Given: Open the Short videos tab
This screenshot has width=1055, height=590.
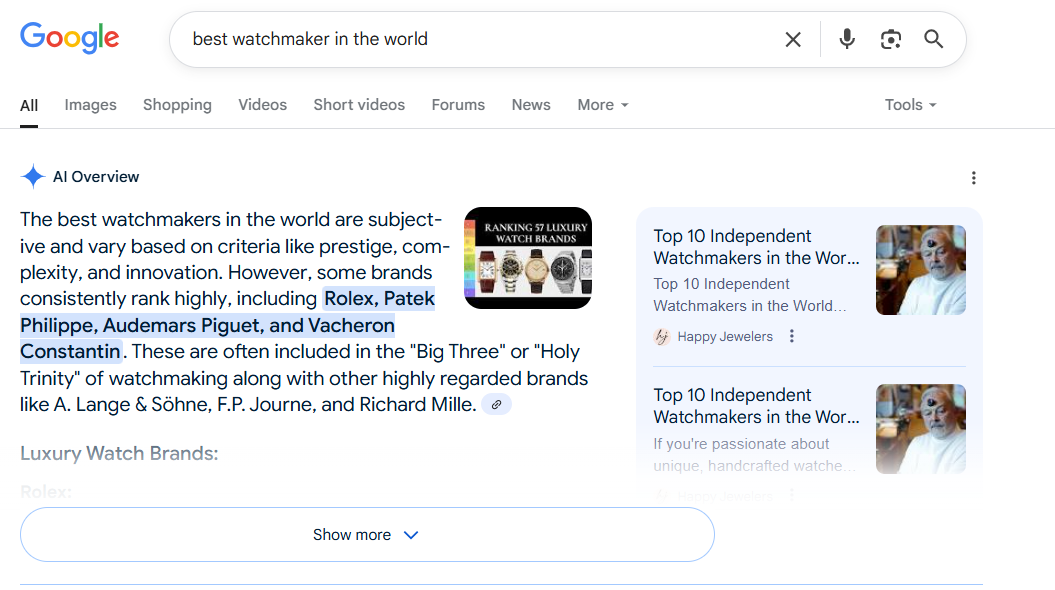Looking at the screenshot, I should 359,105.
